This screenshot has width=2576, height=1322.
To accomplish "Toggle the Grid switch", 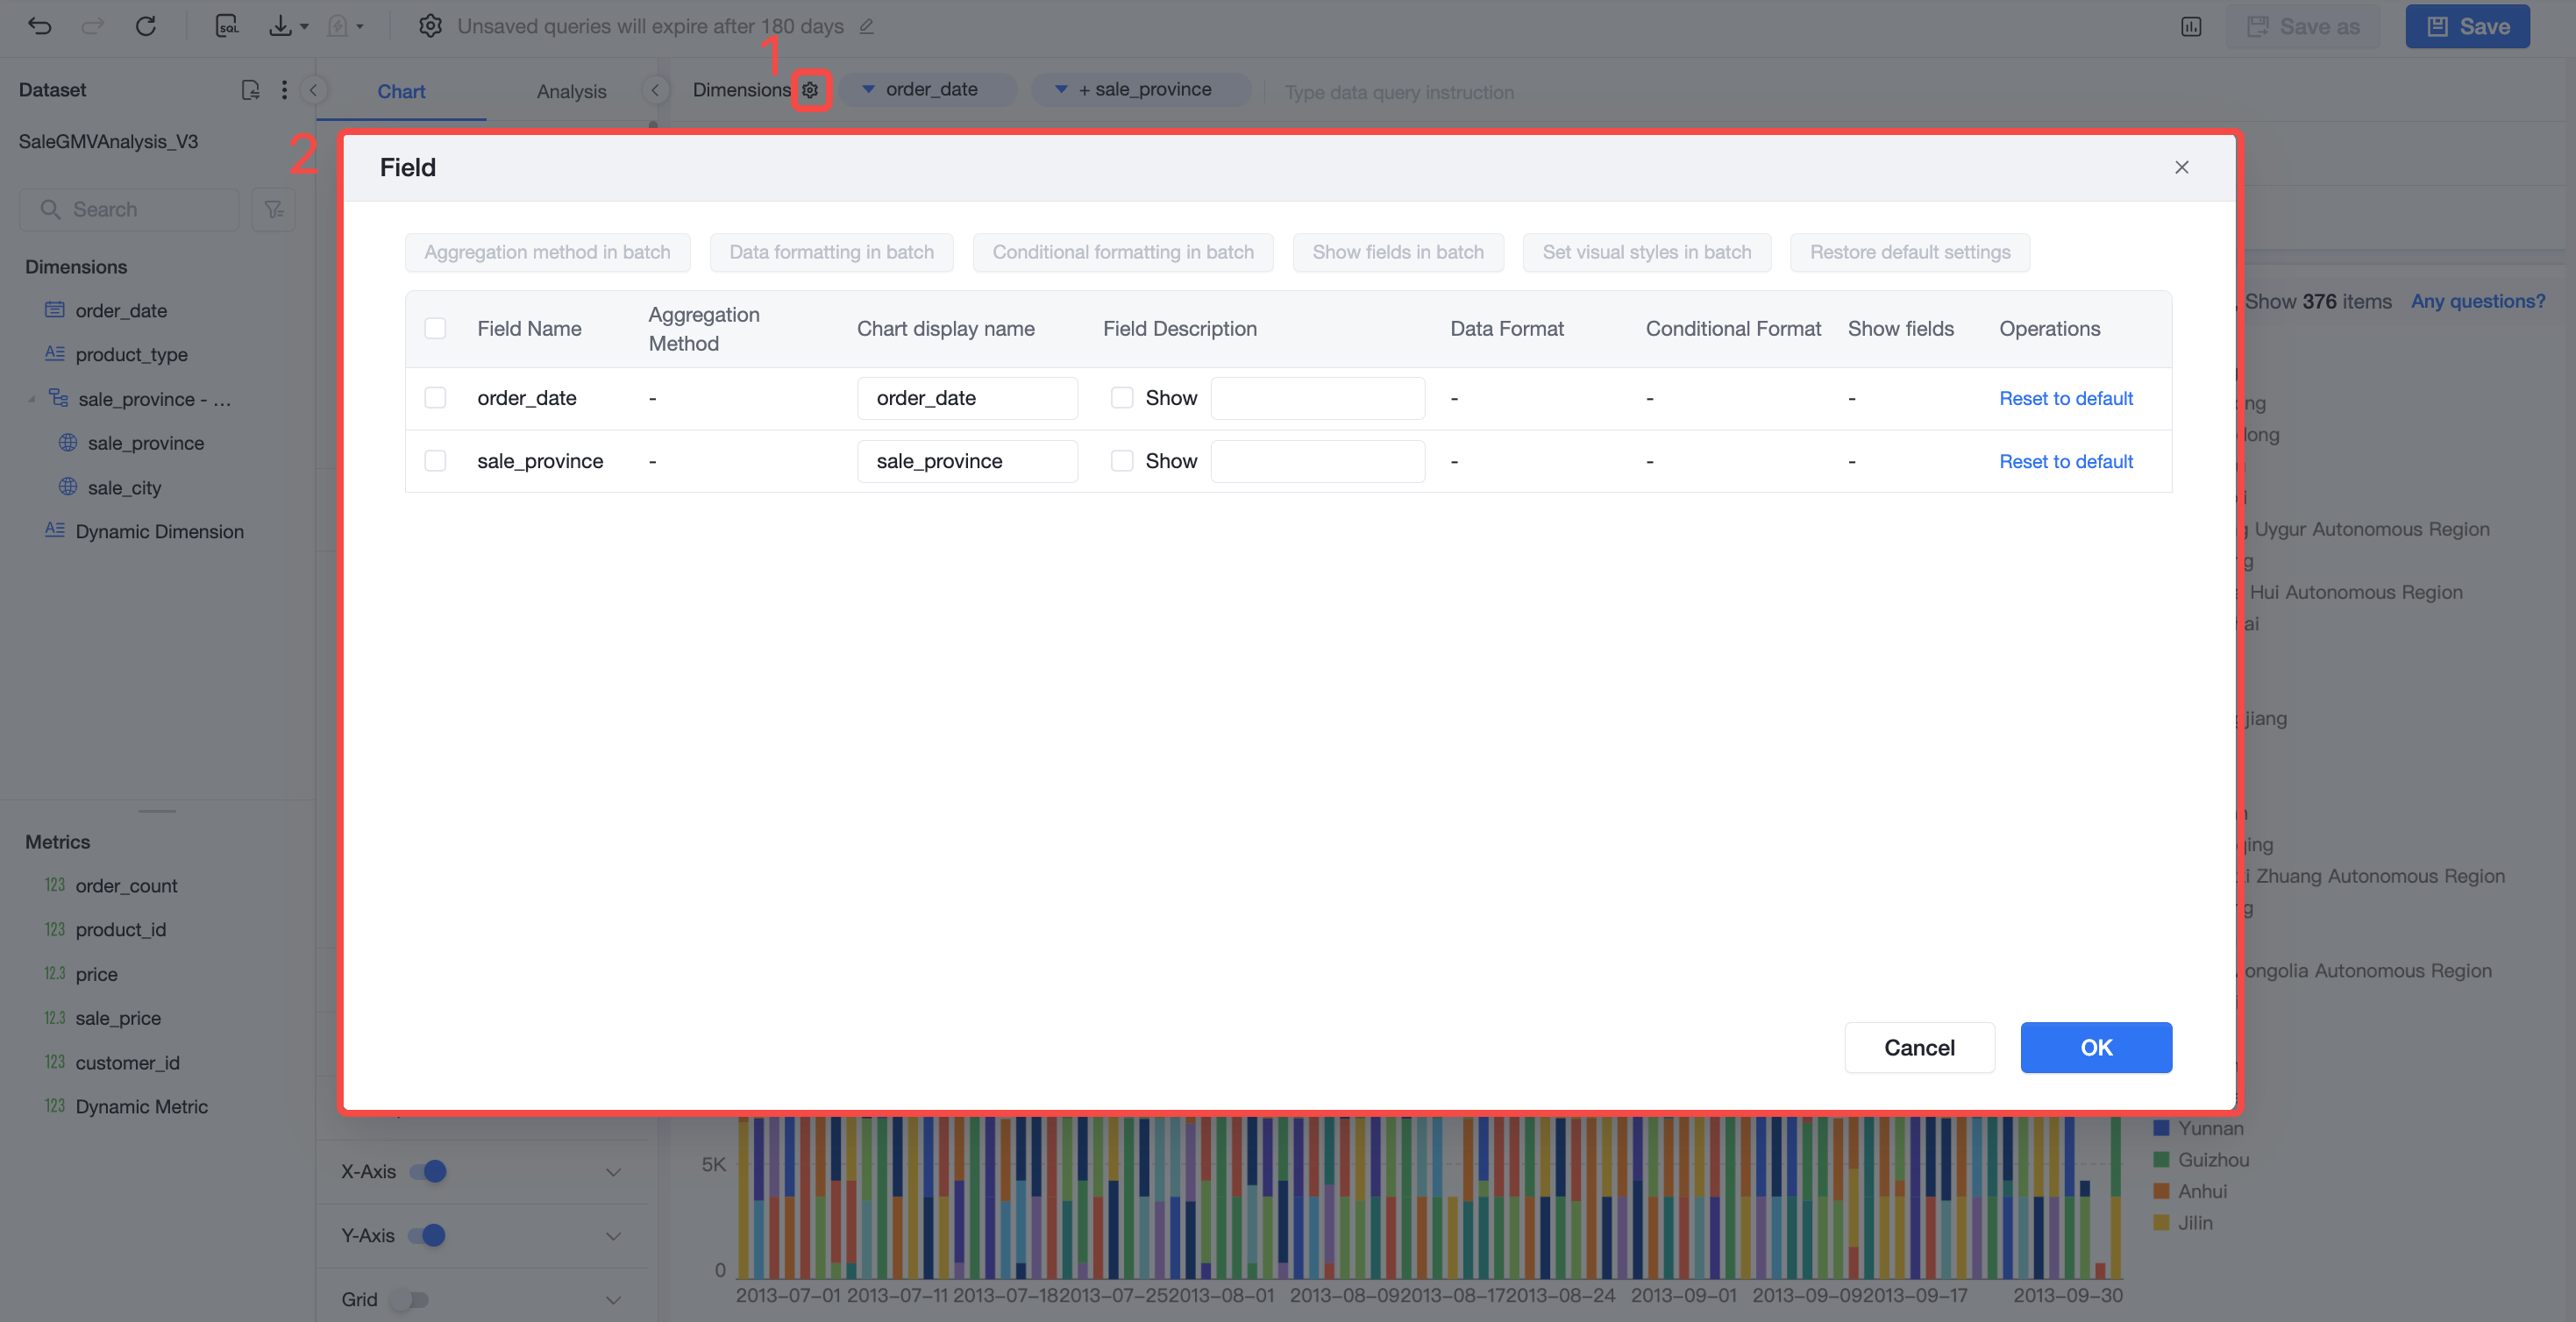I will click(x=409, y=1300).
